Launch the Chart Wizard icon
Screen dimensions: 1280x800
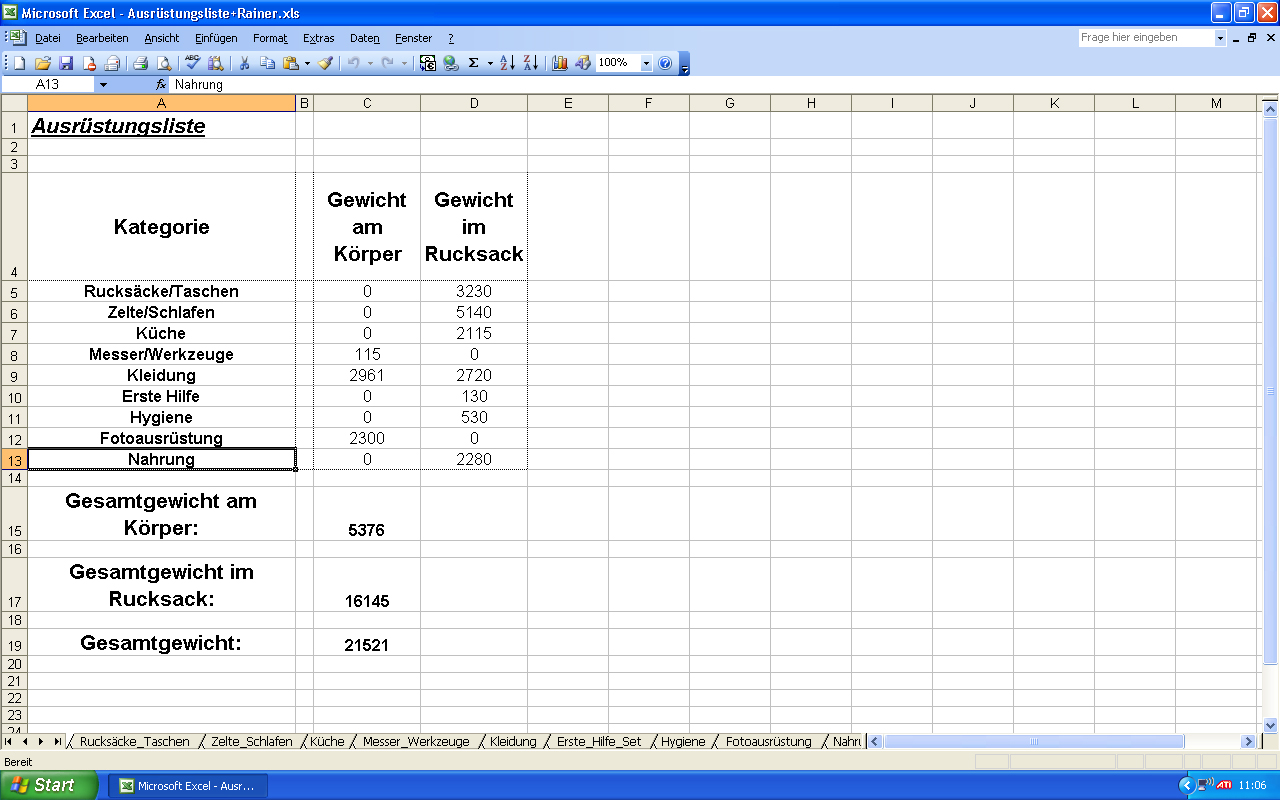pos(560,63)
